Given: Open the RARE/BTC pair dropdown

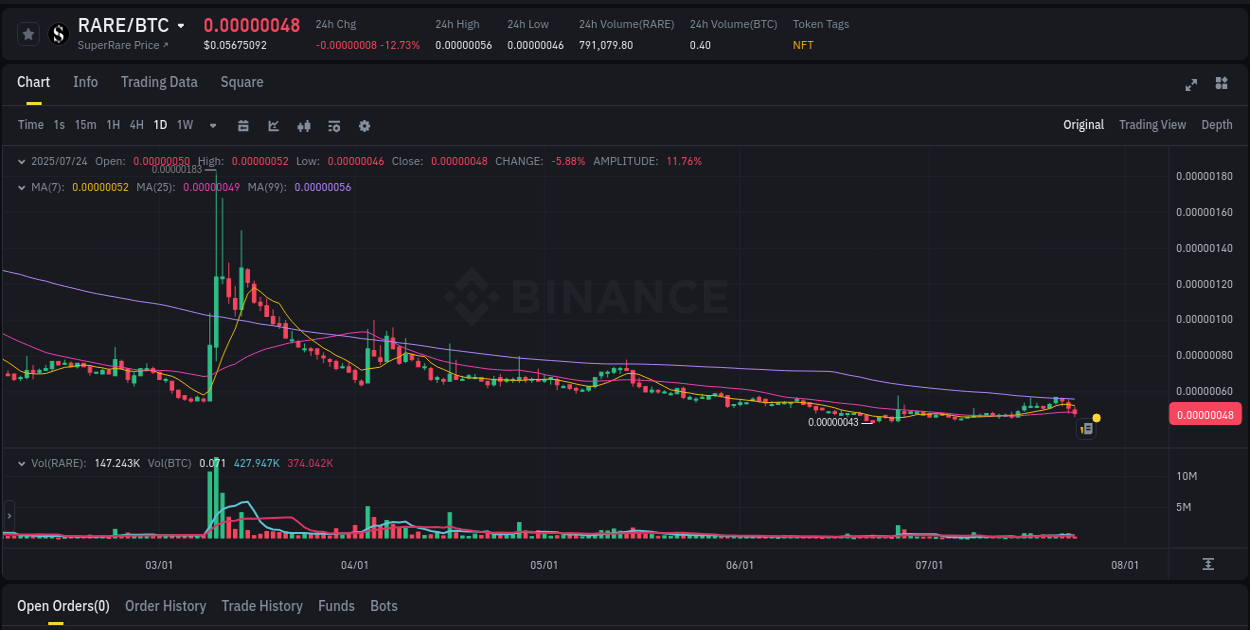Looking at the screenshot, I should coord(178,24).
